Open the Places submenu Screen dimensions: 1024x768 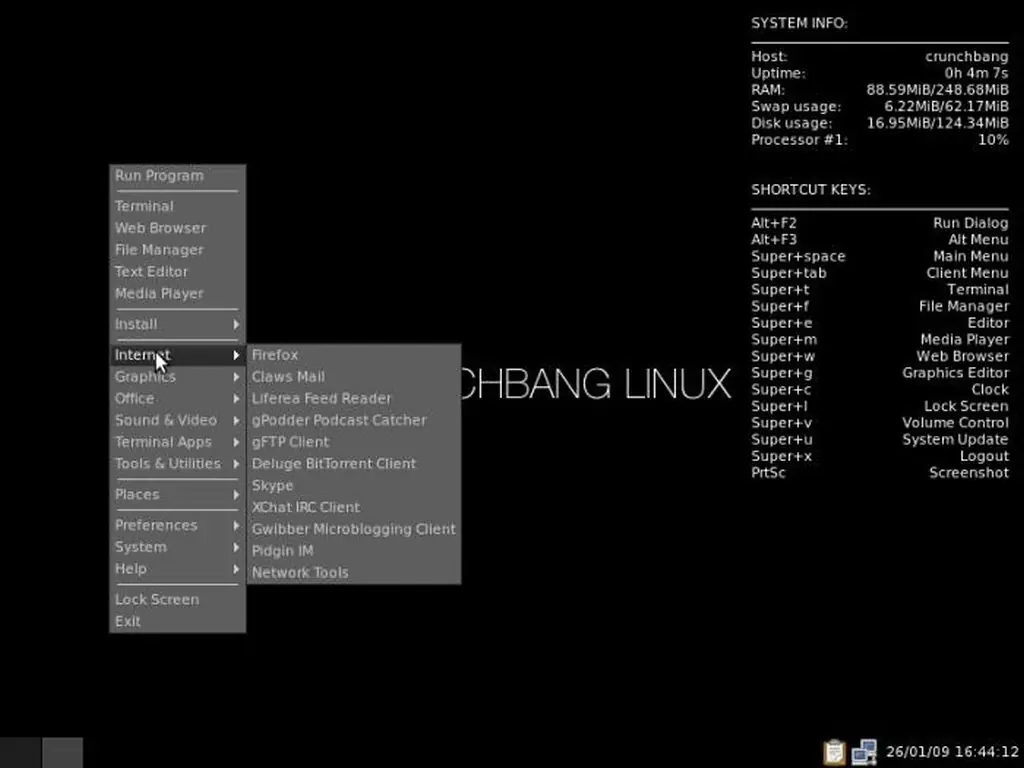pyautogui.click(x=177, y=494)
